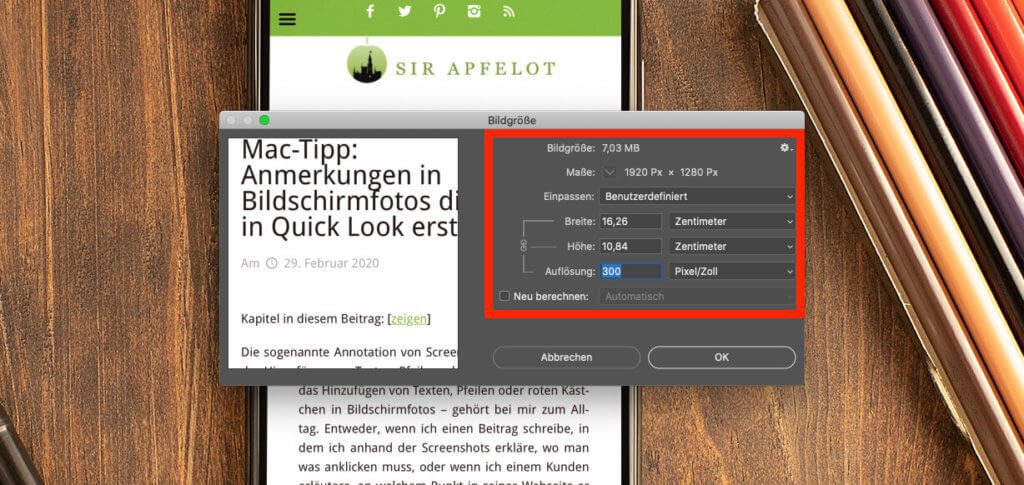Screen dimensions: 1024x485
Task: Click the 7,03 MB image size value
Action: pos(620,148)
